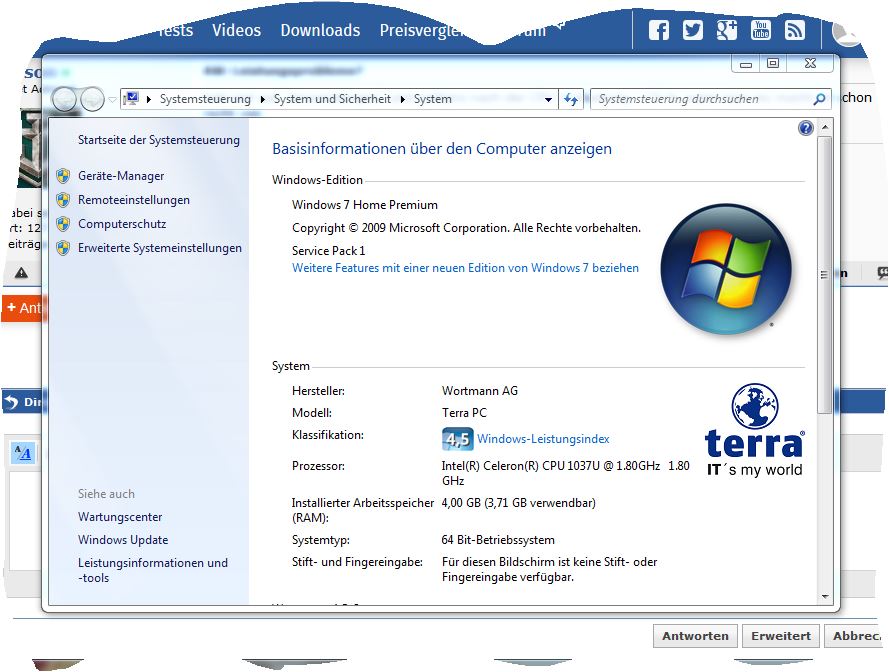The height and width of the screenshot is (672, 889).
Task: Click the shield icon beside Geräte-Manager
Action: (x=63, y=176)
